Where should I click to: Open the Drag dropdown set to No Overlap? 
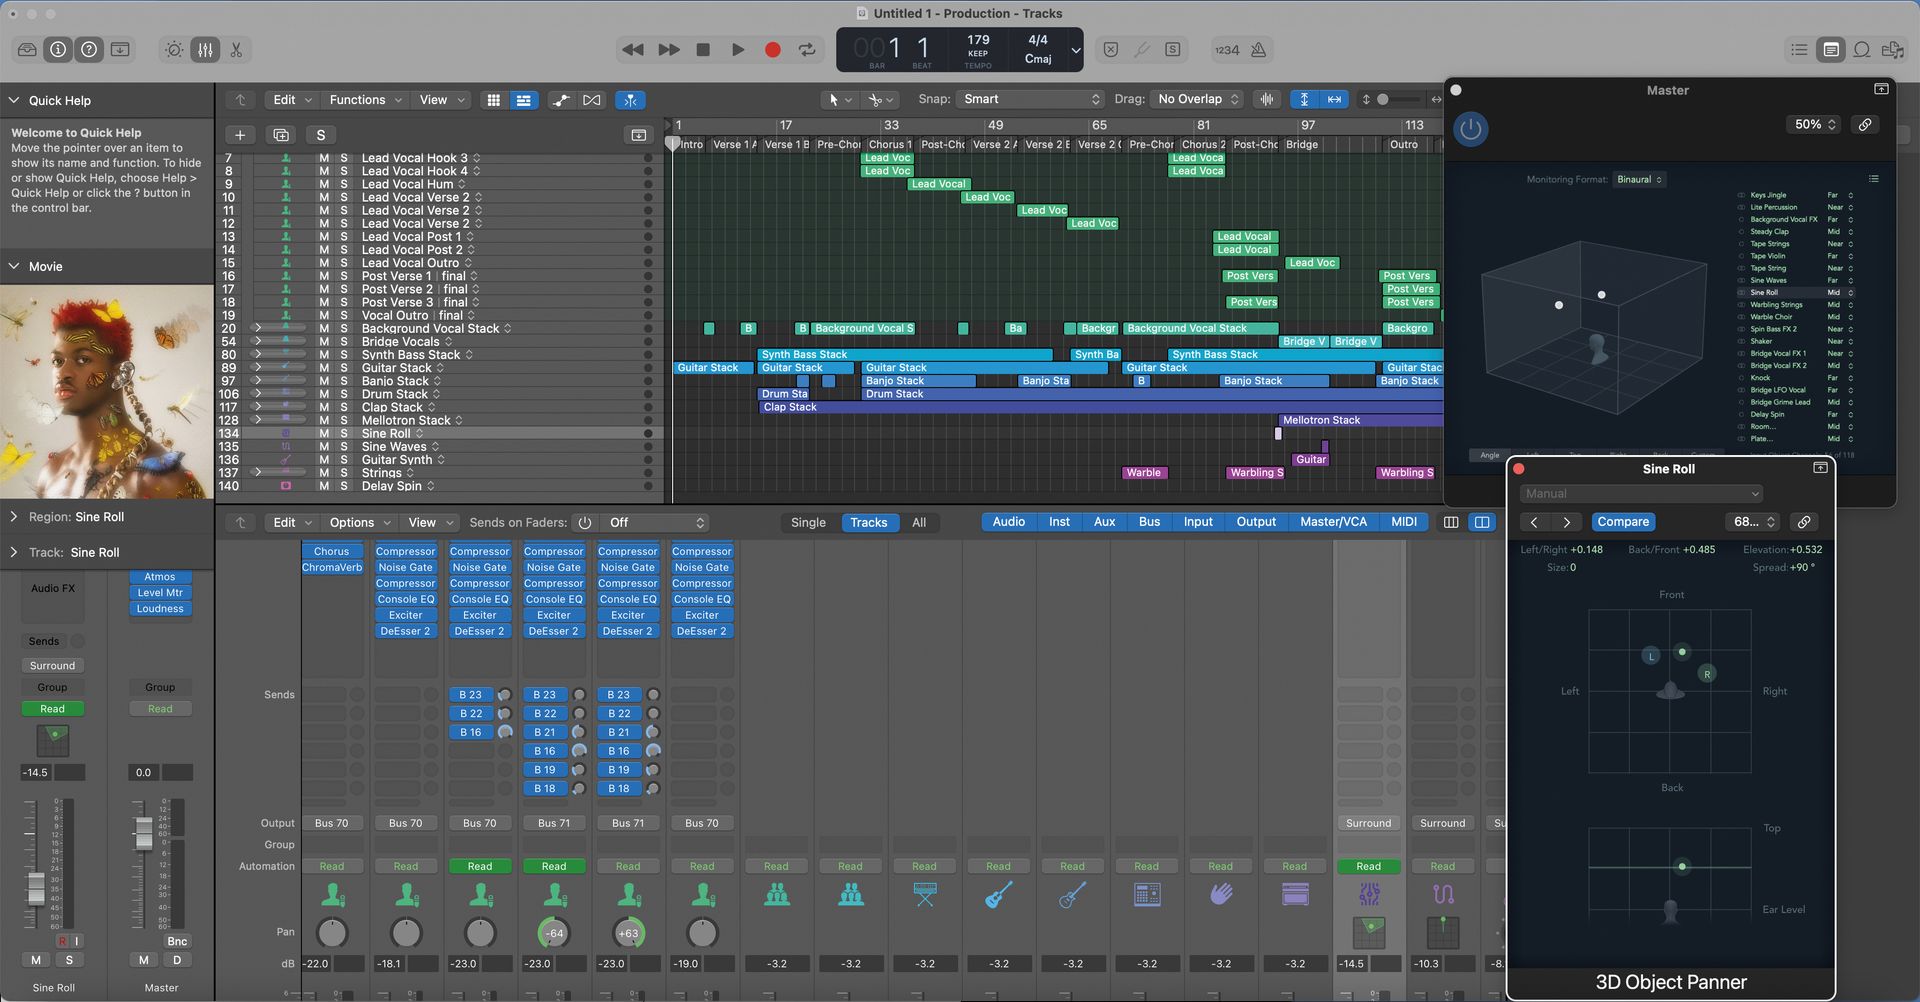pos(1196,99)
